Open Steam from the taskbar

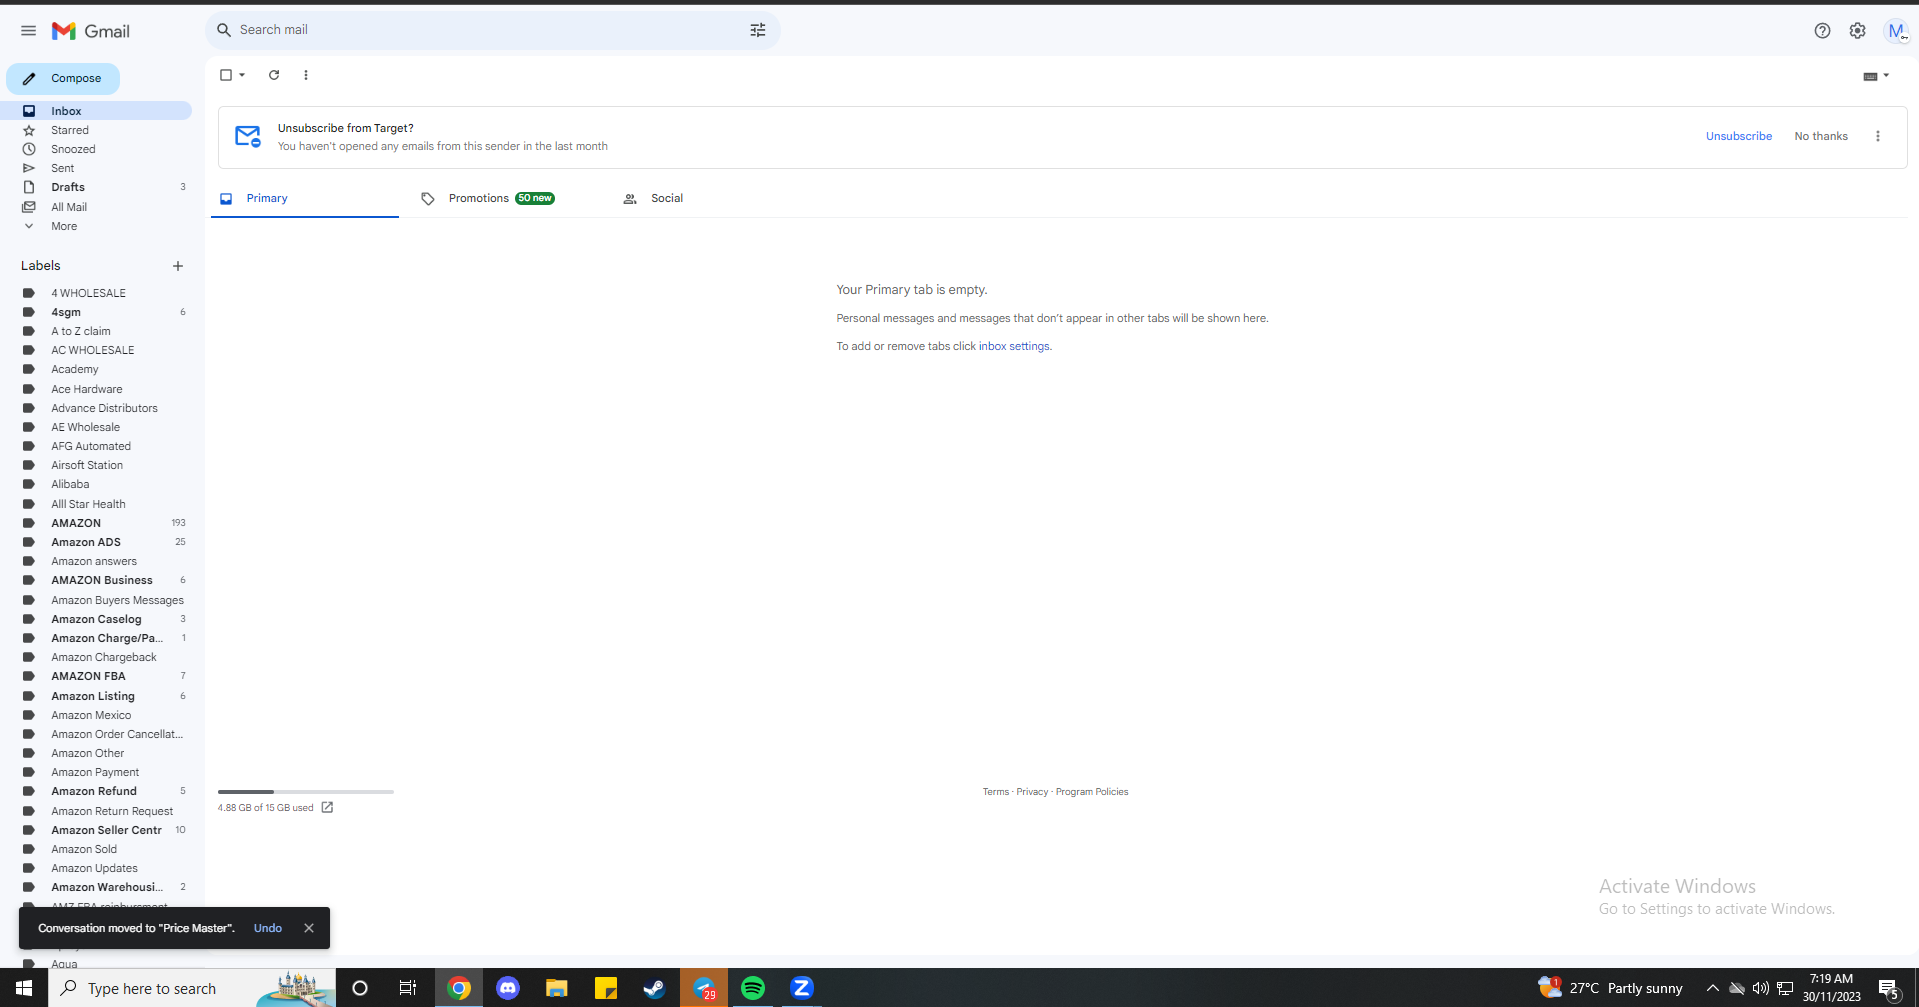(x=655, y=988)
